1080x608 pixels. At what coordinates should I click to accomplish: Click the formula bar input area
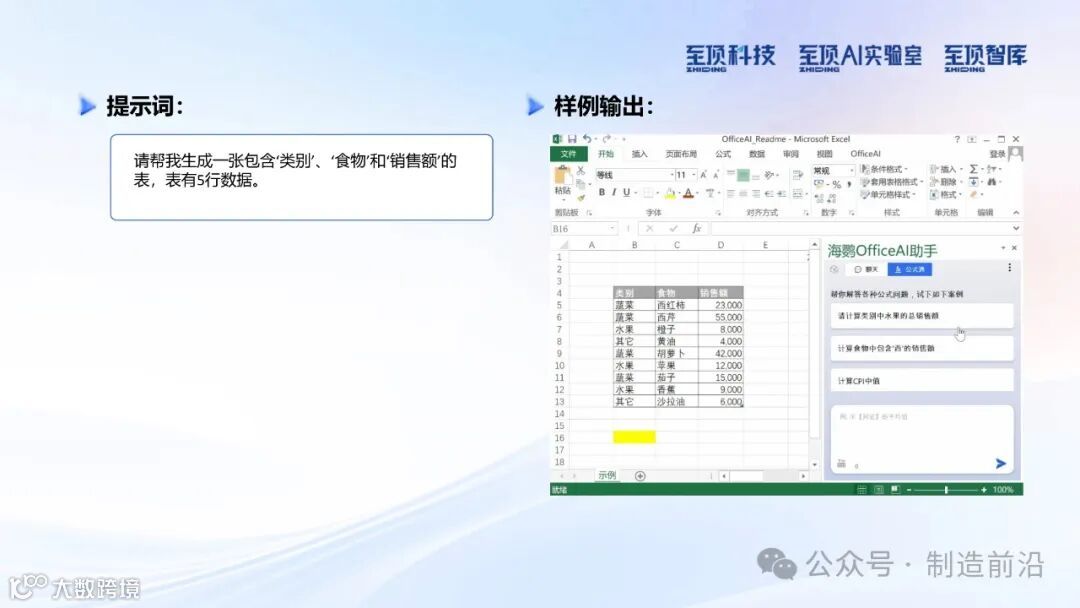point(861,228)
